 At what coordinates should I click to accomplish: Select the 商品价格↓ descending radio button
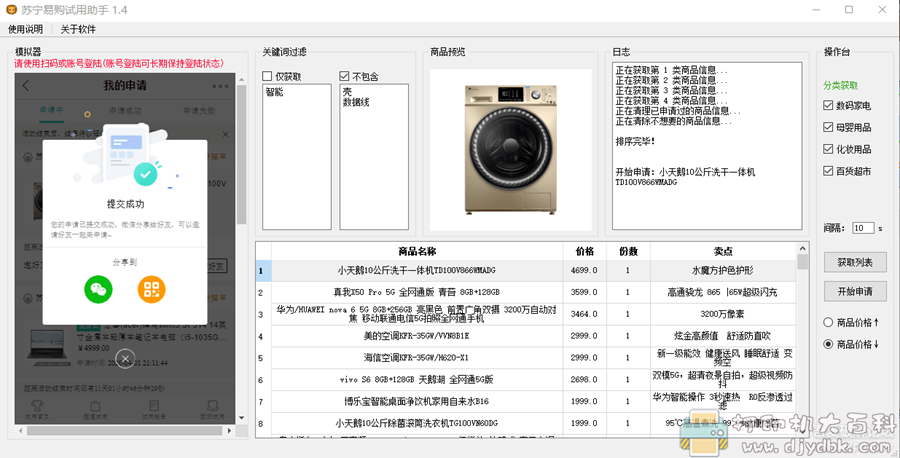pos(828,344)
